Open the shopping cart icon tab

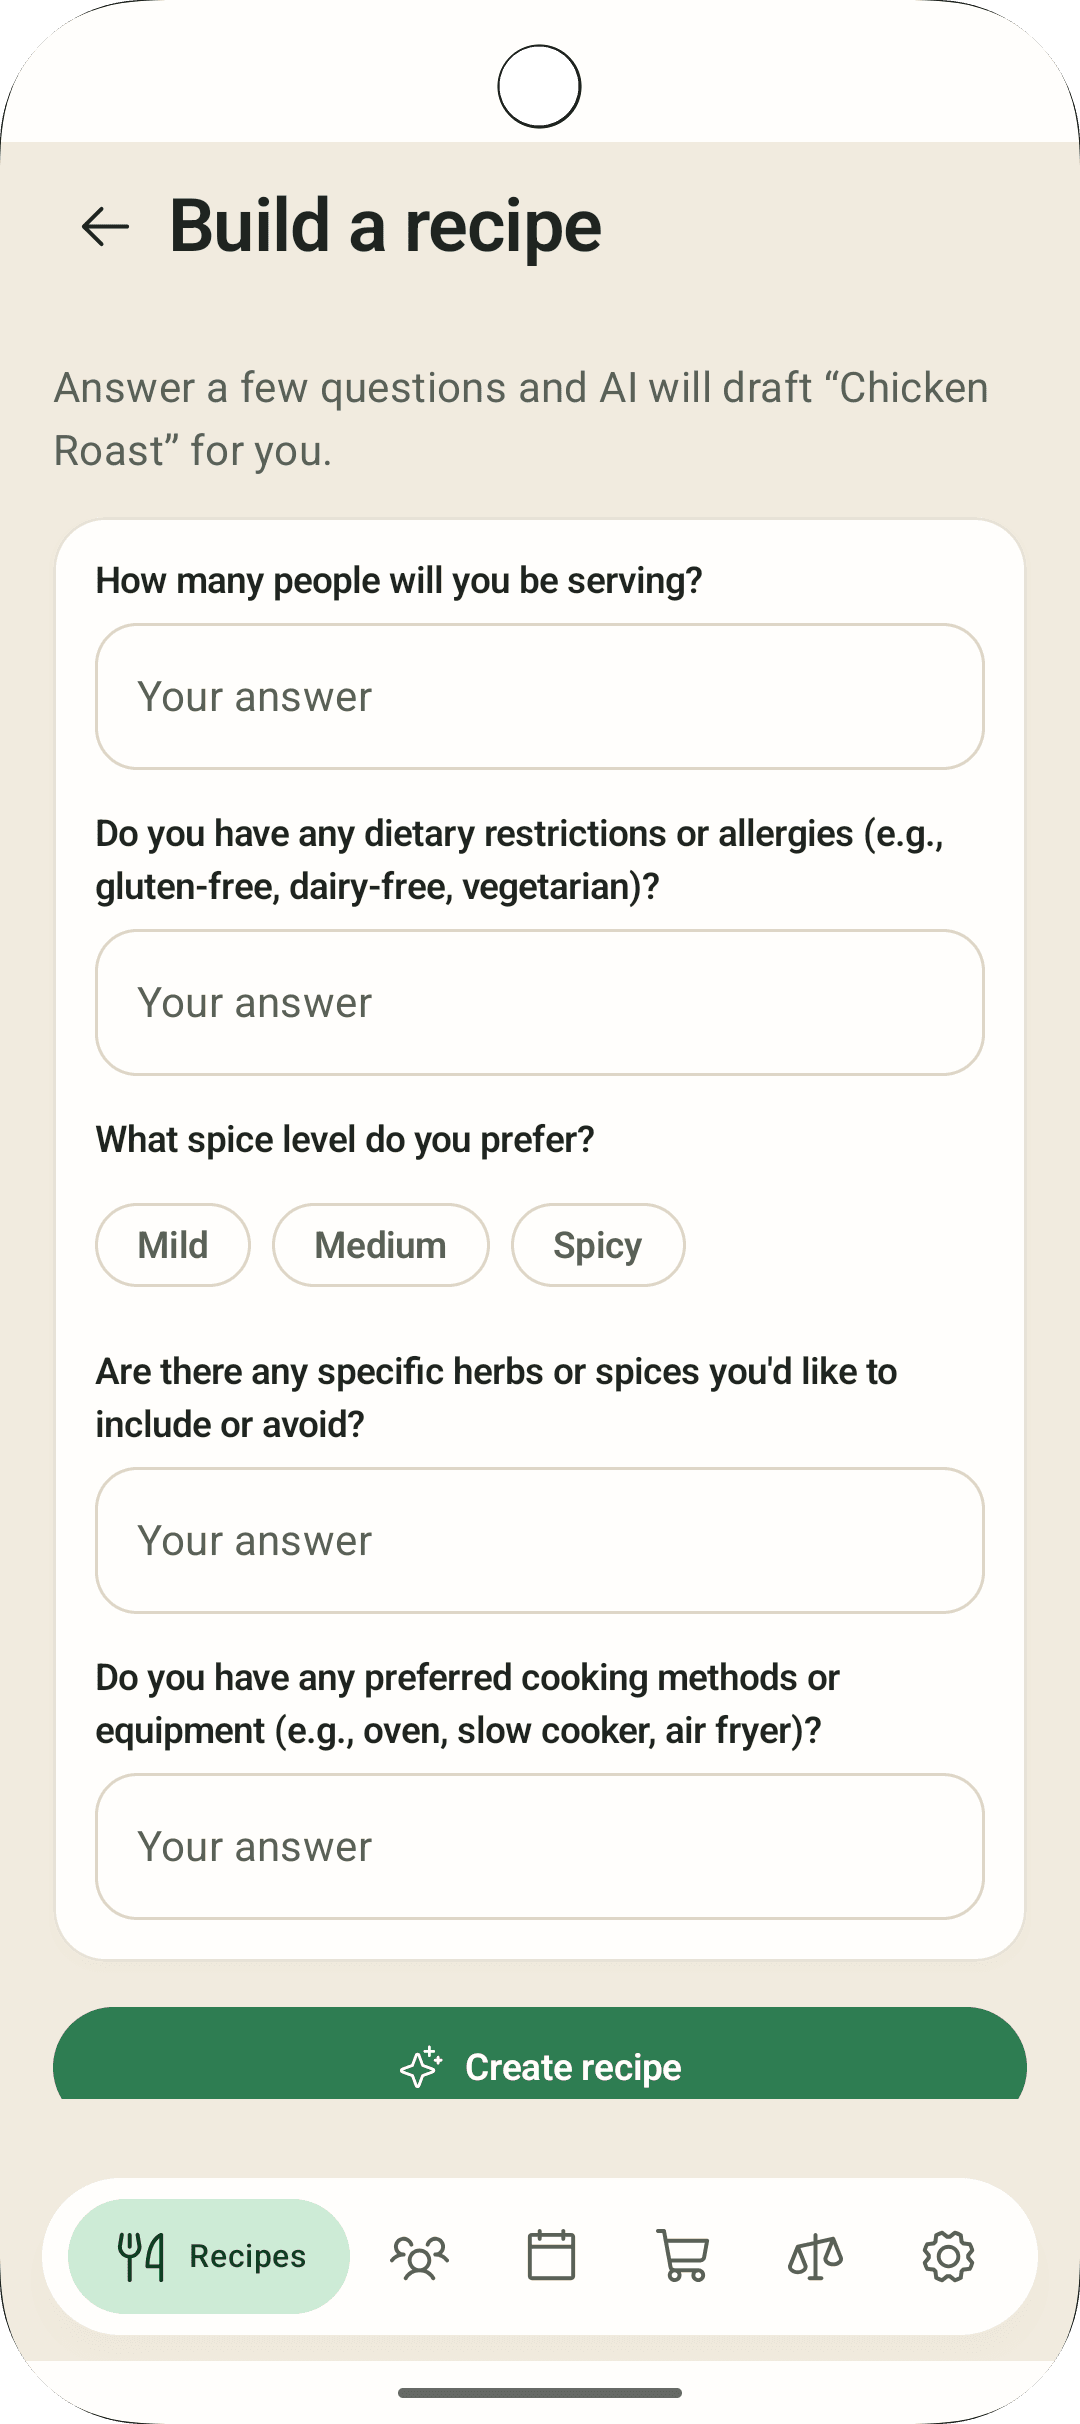click(683, 2256)
